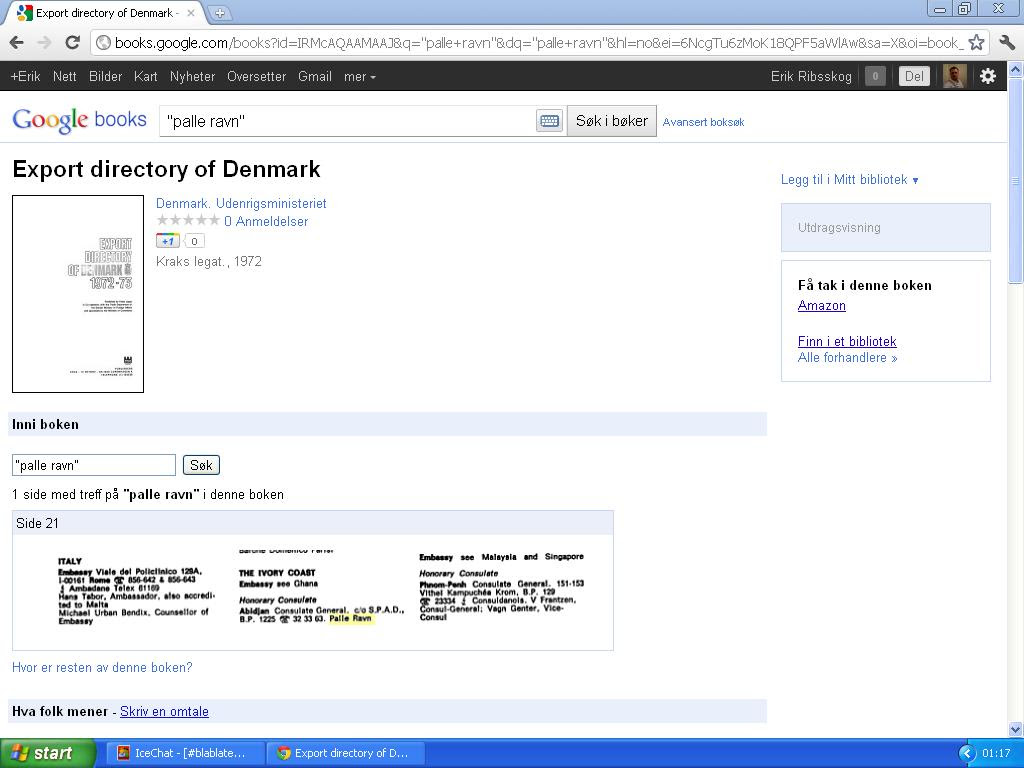Open the 'Avansert boksøk' link

pyautogui.click(x=703, y=122)
